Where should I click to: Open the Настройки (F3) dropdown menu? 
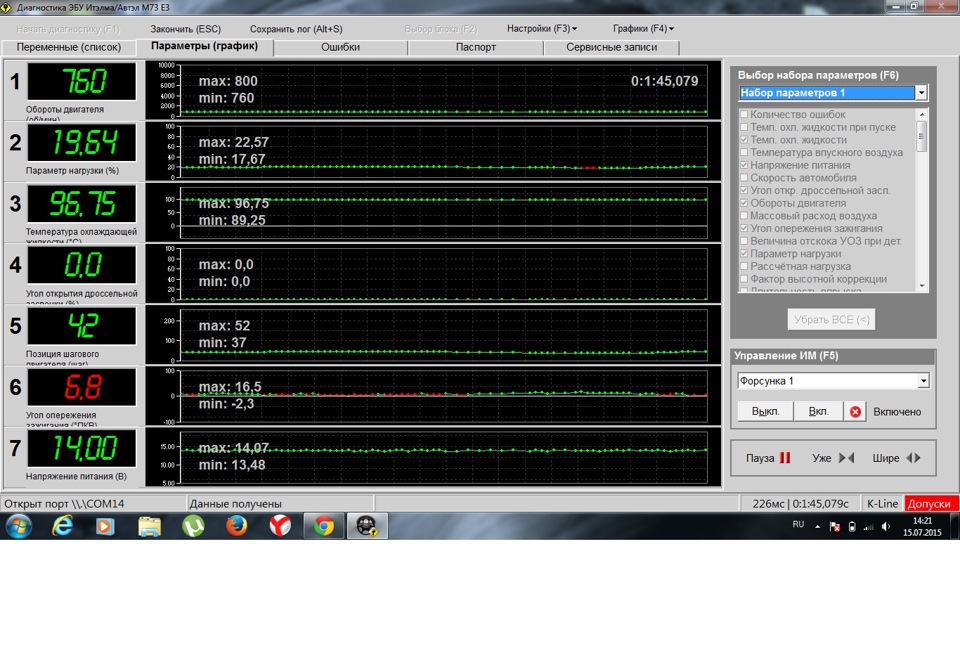542,29
